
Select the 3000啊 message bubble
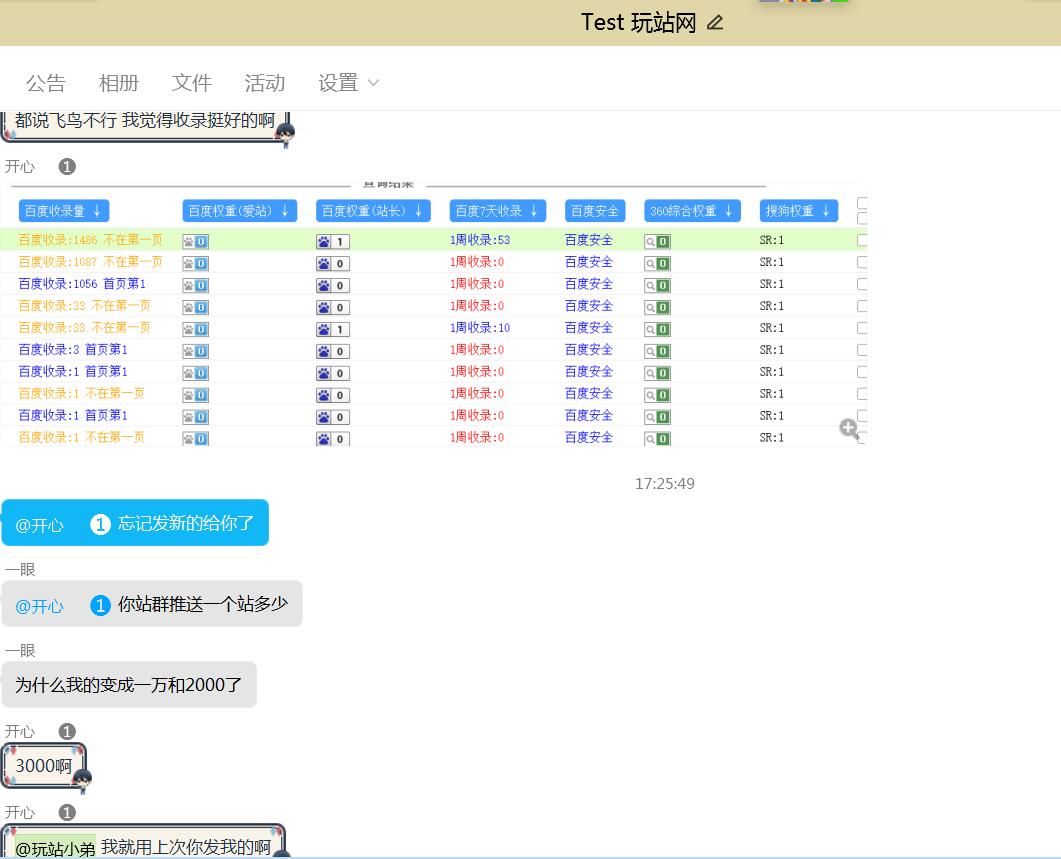click(43, 766)
